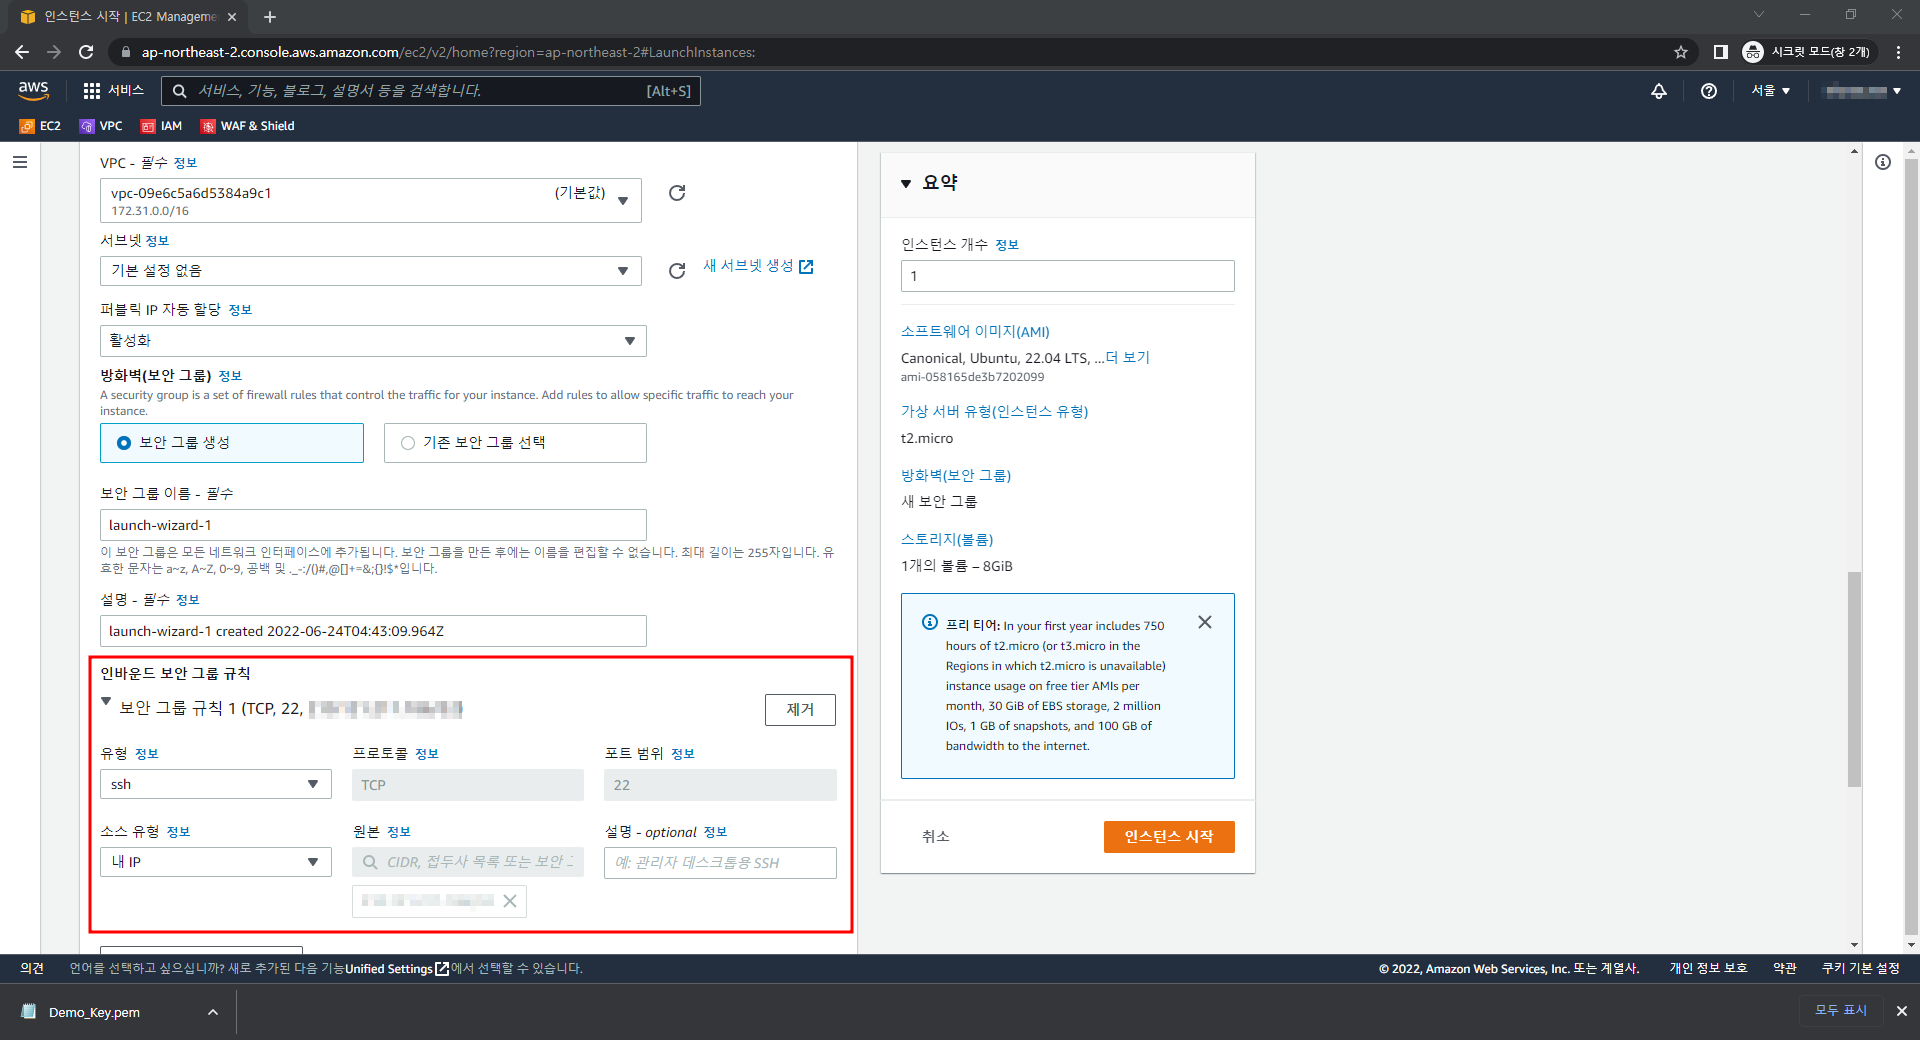1920x1040 pixels.
Task: Refresh the VPC list
Action: [677, 193]
